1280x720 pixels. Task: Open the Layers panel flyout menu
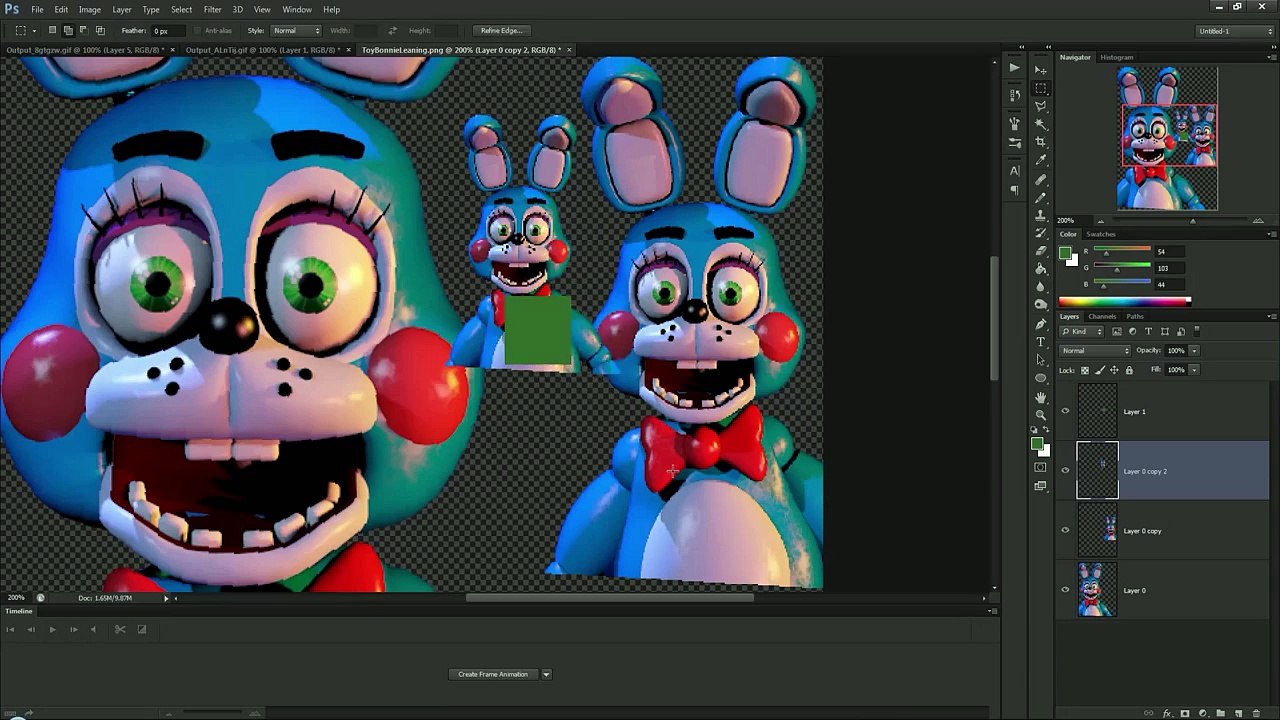coord(1271,317)
